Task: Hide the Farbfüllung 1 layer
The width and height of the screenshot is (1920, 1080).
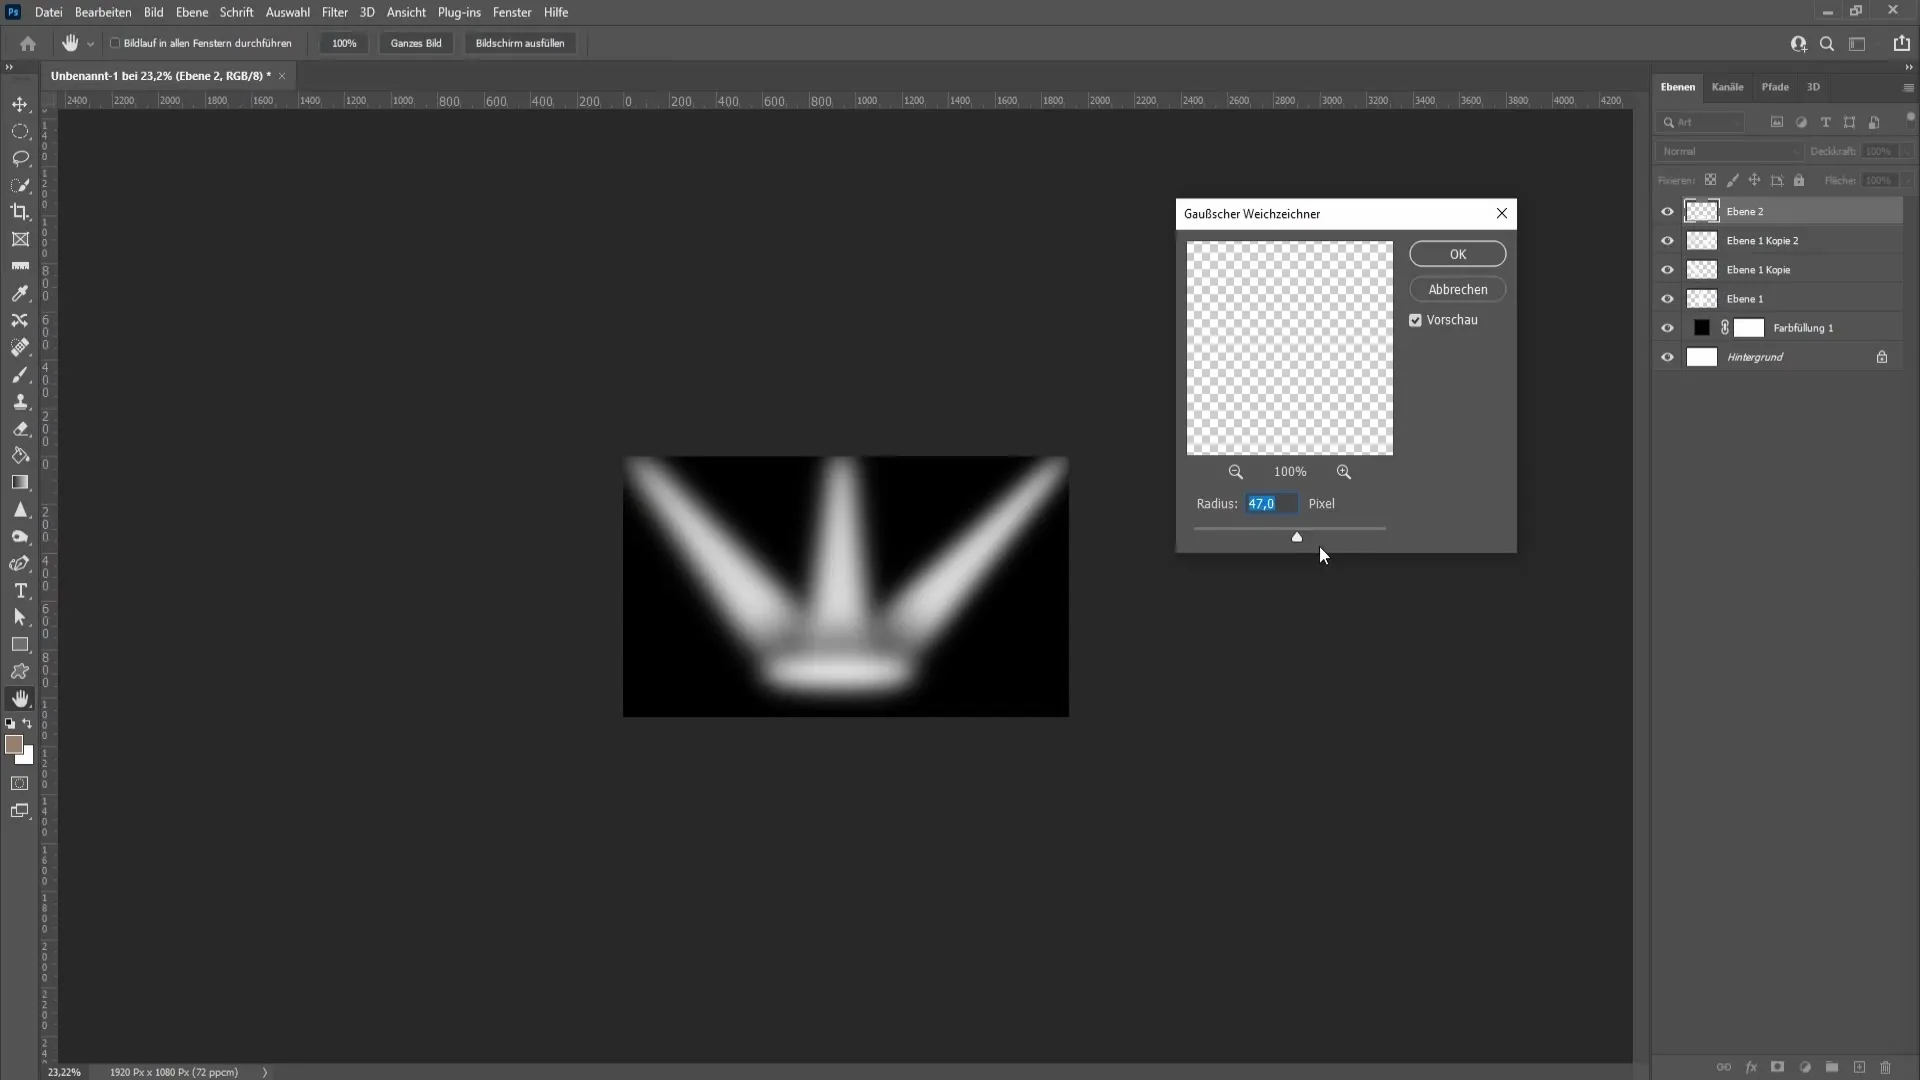Action: click(1667, 328)
